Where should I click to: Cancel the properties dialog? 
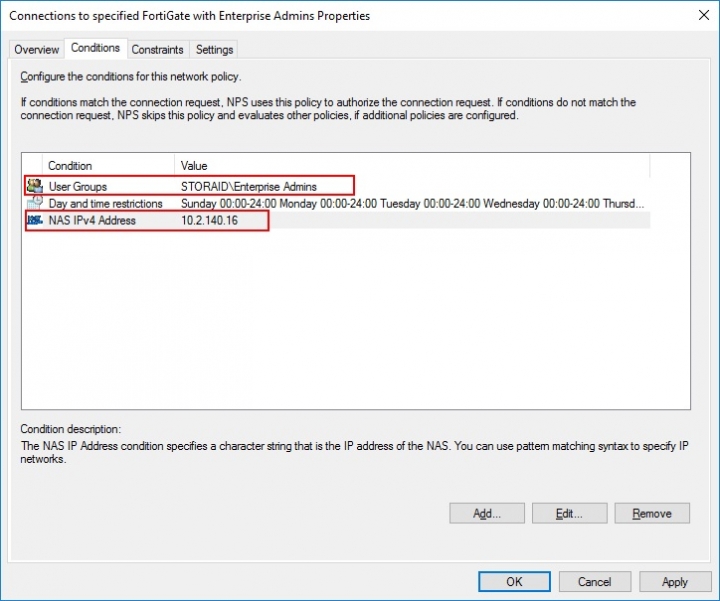(595, 582)
